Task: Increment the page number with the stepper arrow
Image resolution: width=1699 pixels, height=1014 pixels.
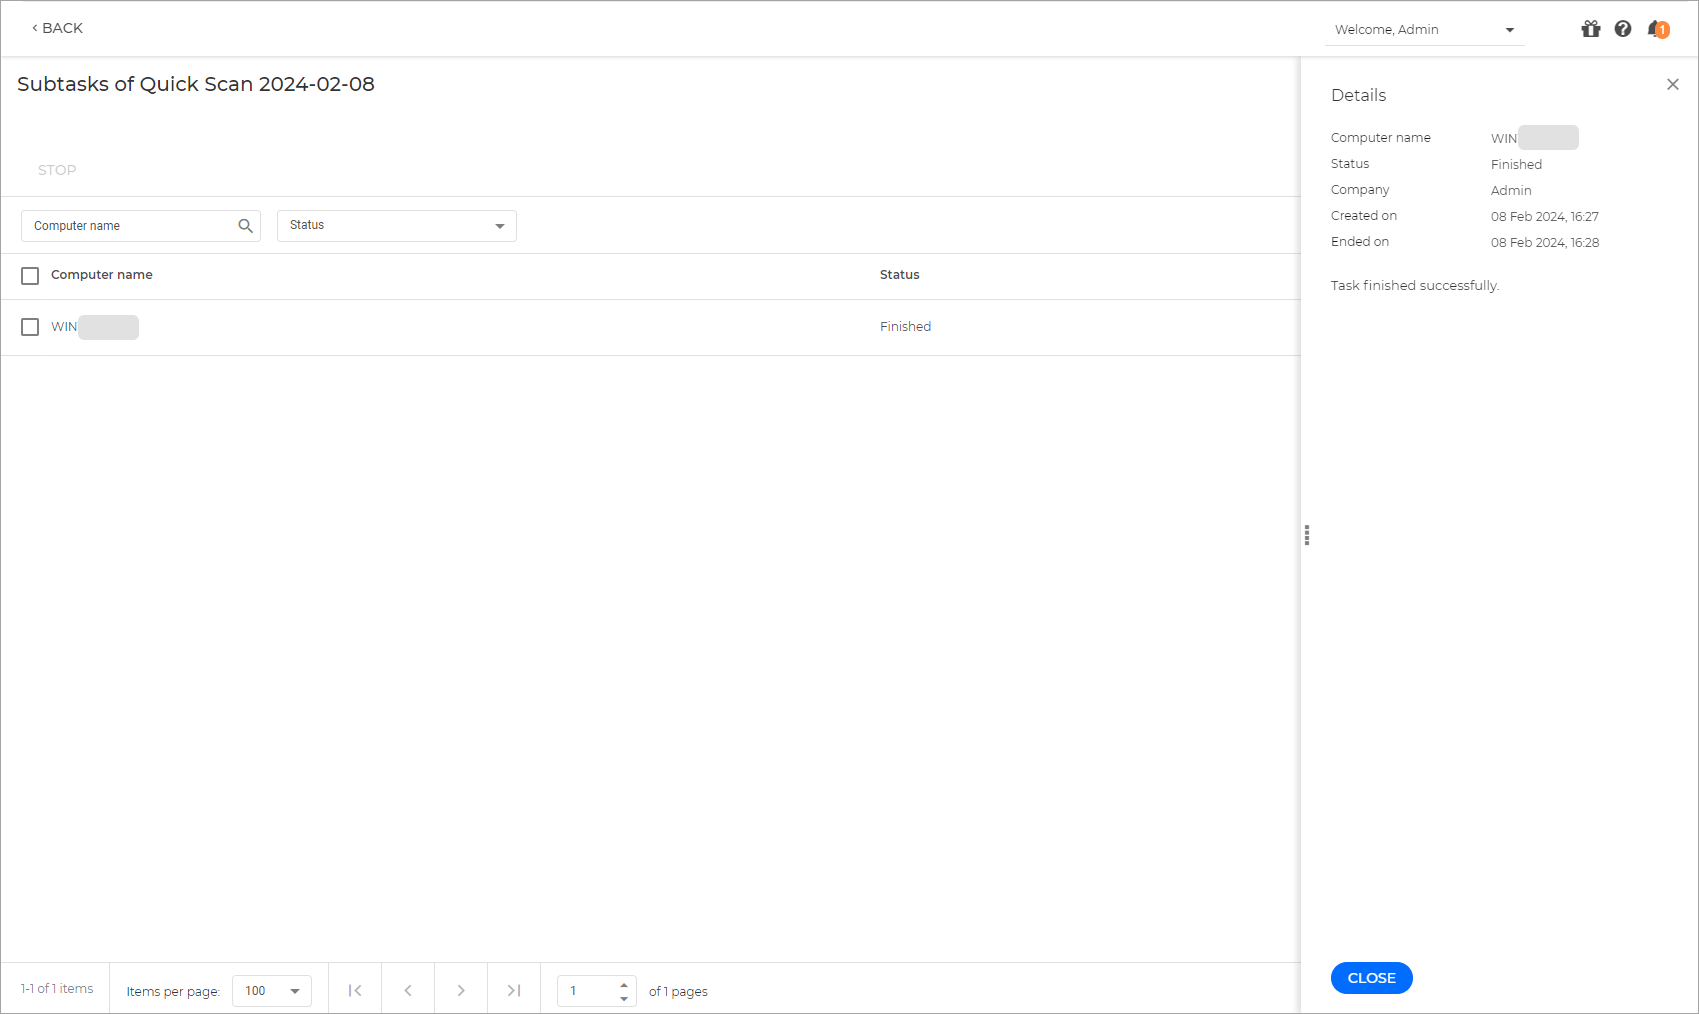Action: click(624, 985)
